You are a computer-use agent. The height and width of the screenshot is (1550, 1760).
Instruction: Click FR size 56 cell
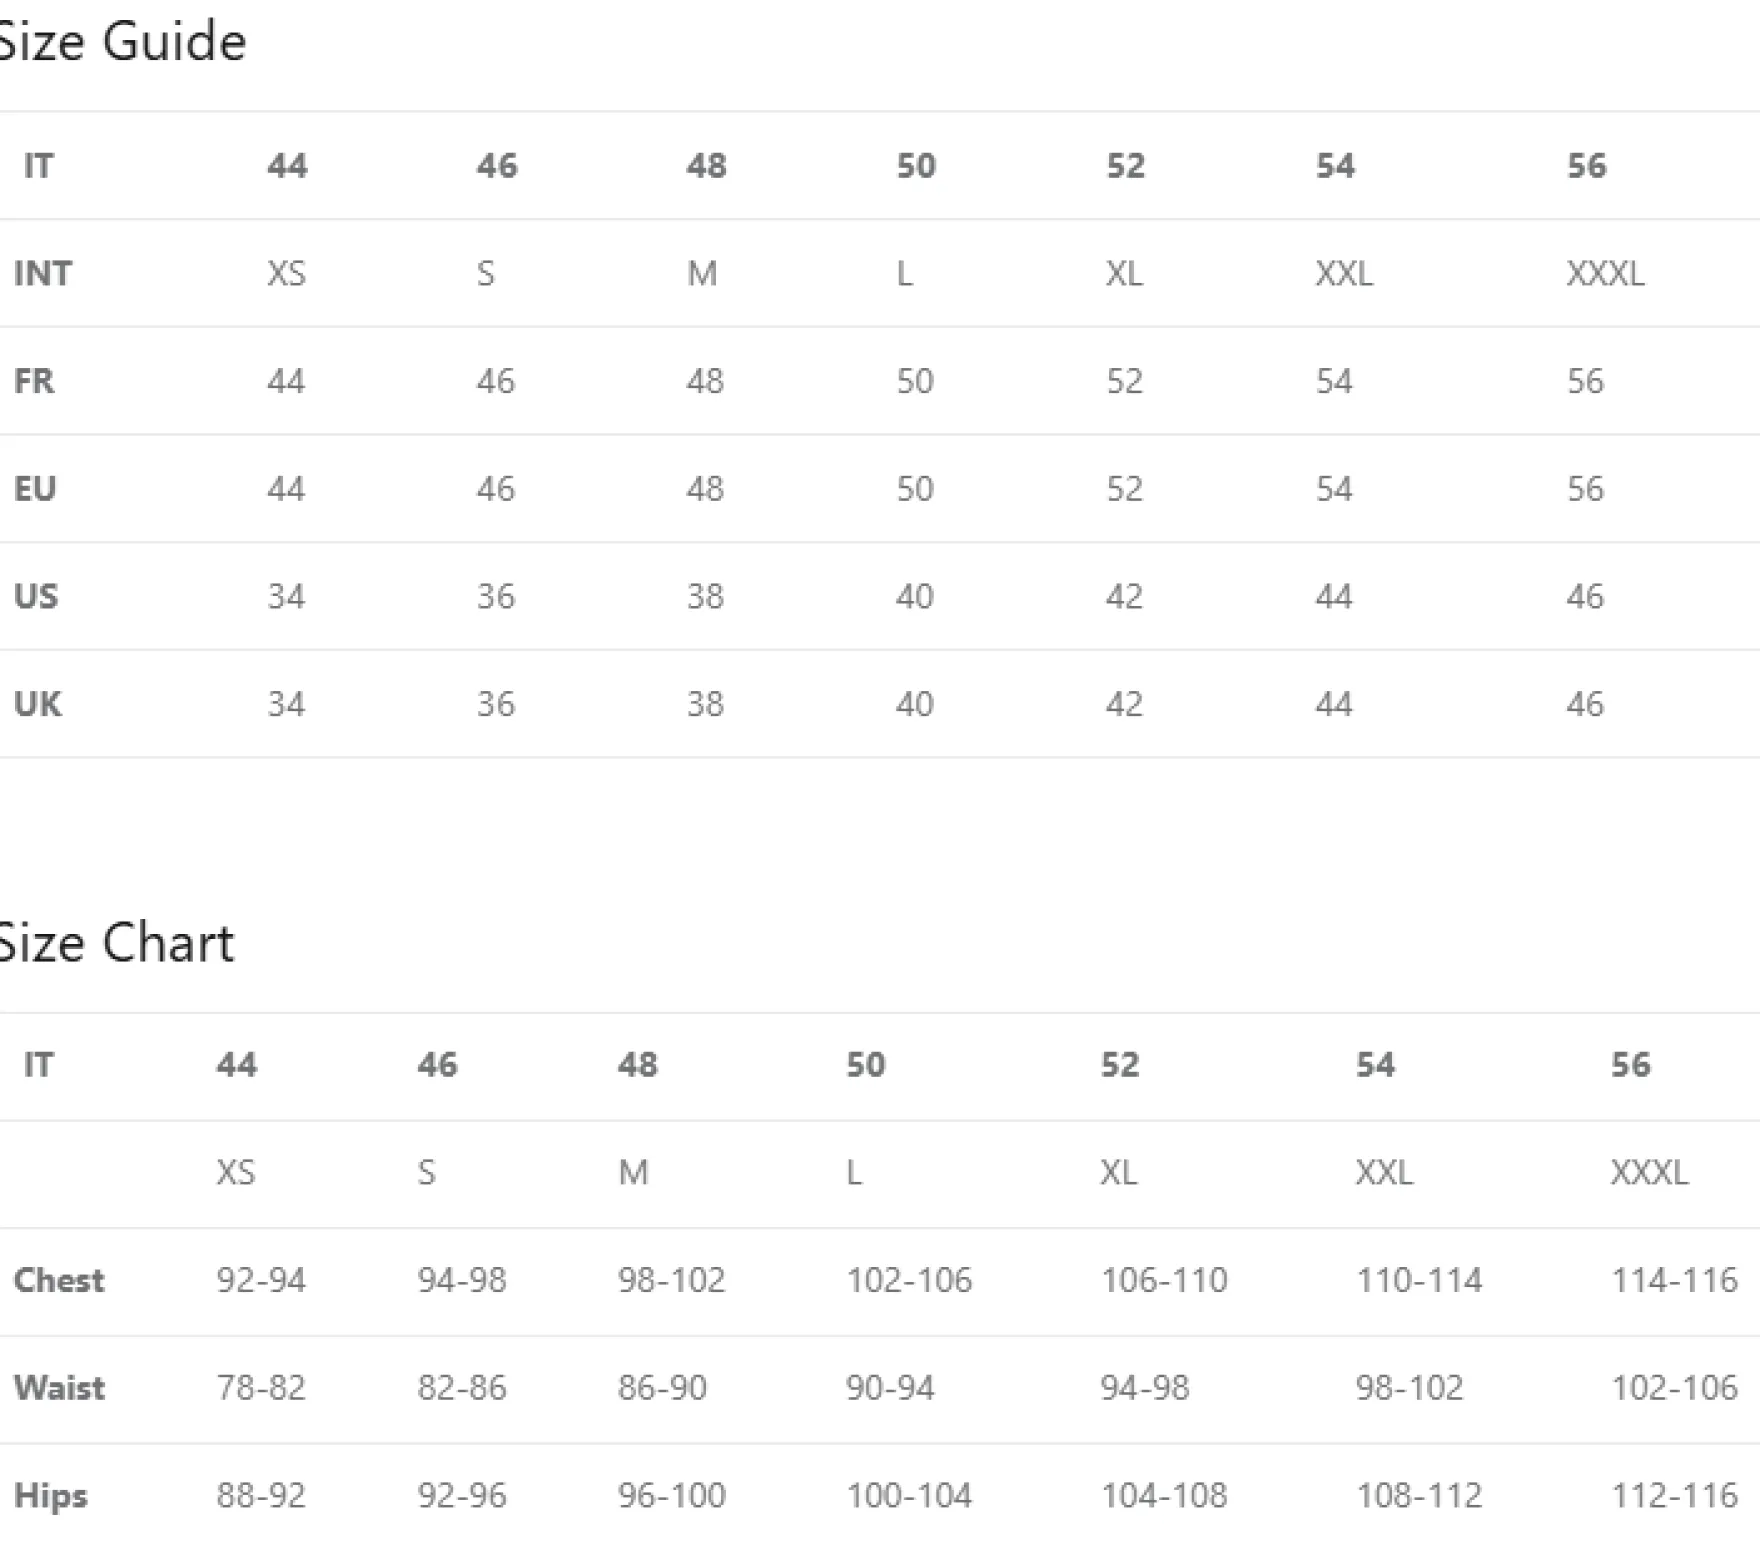[1585, 381]
